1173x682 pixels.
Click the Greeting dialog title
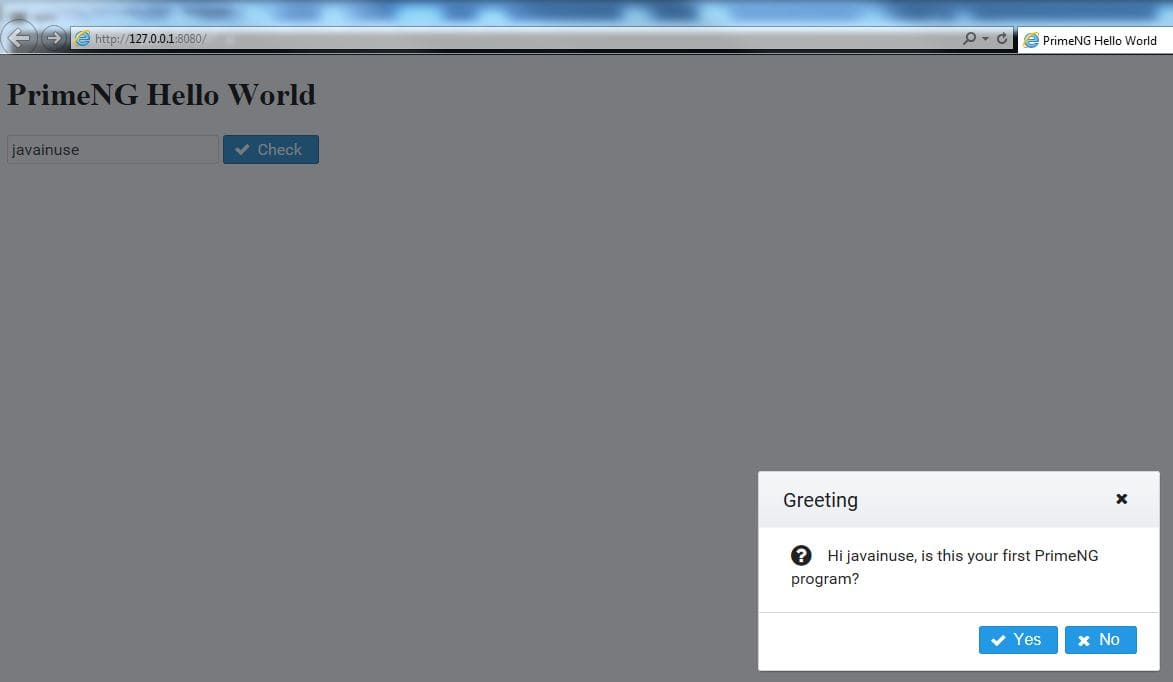click(821, 500)
